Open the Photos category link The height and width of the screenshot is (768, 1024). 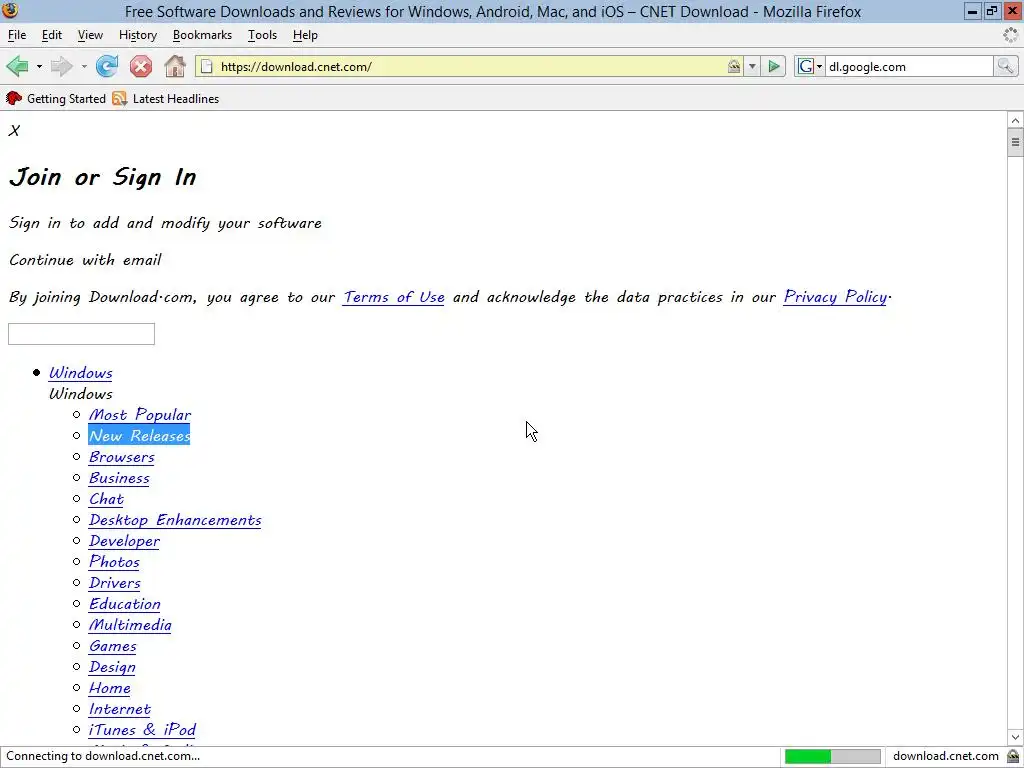pos(114,562)
